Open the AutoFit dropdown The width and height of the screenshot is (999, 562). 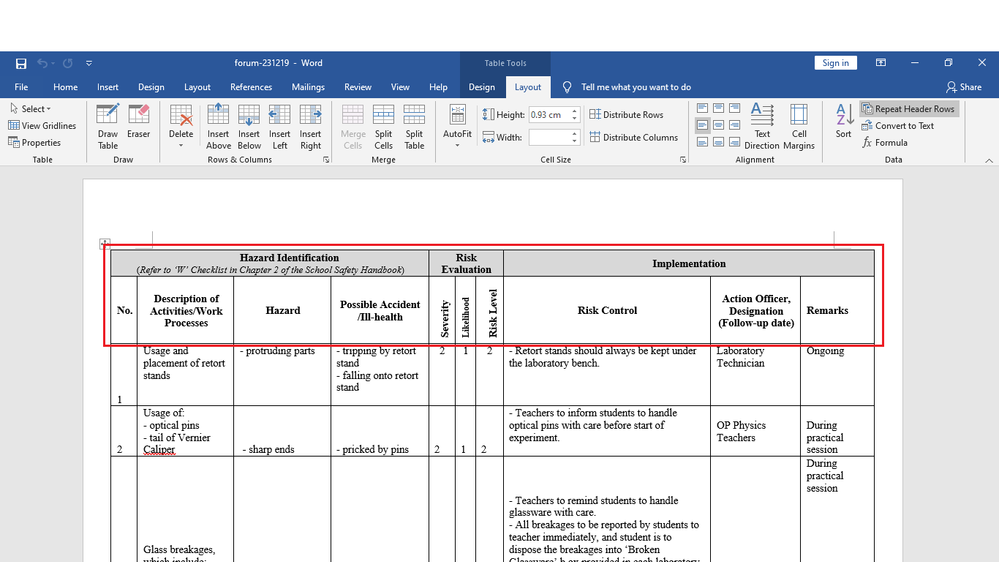pos(457,127)
